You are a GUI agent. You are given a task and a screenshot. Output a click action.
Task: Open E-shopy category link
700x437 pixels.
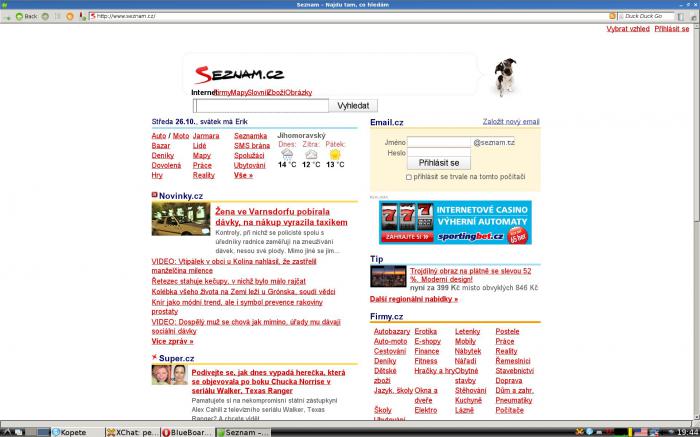pyautogui.click(x=427, y=341)
